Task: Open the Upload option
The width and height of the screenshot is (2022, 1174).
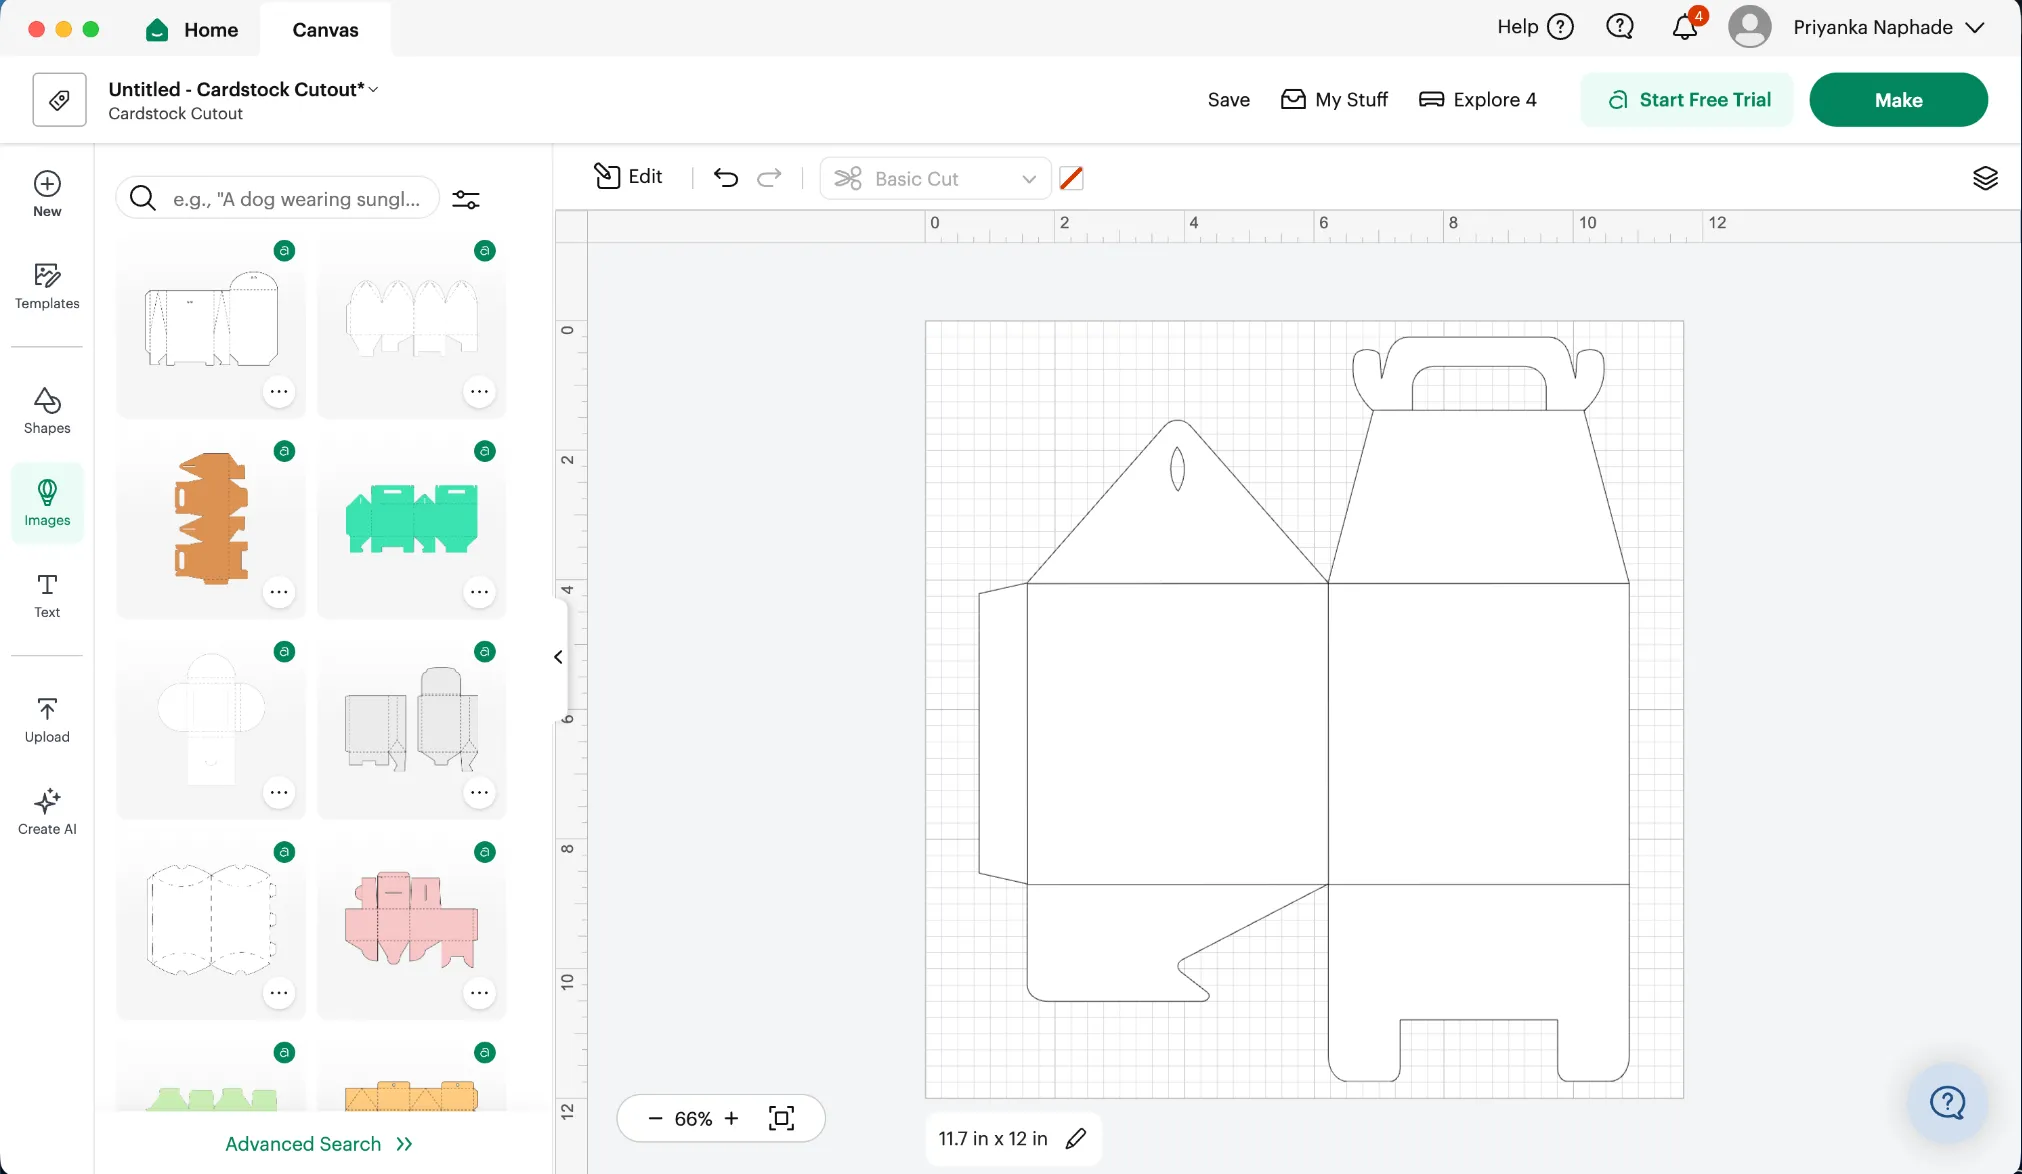Action: pos(47,720)
